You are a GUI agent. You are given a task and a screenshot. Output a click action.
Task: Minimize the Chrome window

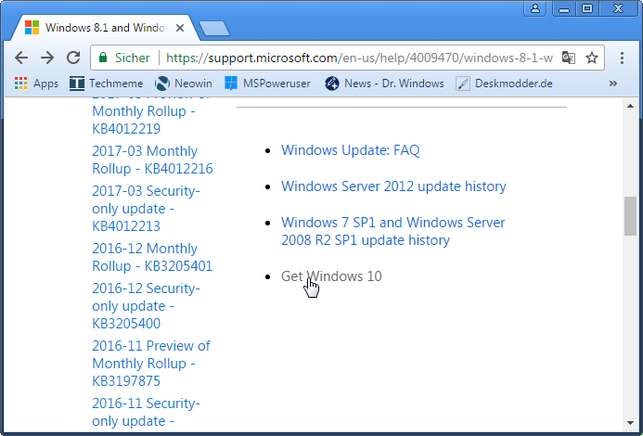point(564,8)
